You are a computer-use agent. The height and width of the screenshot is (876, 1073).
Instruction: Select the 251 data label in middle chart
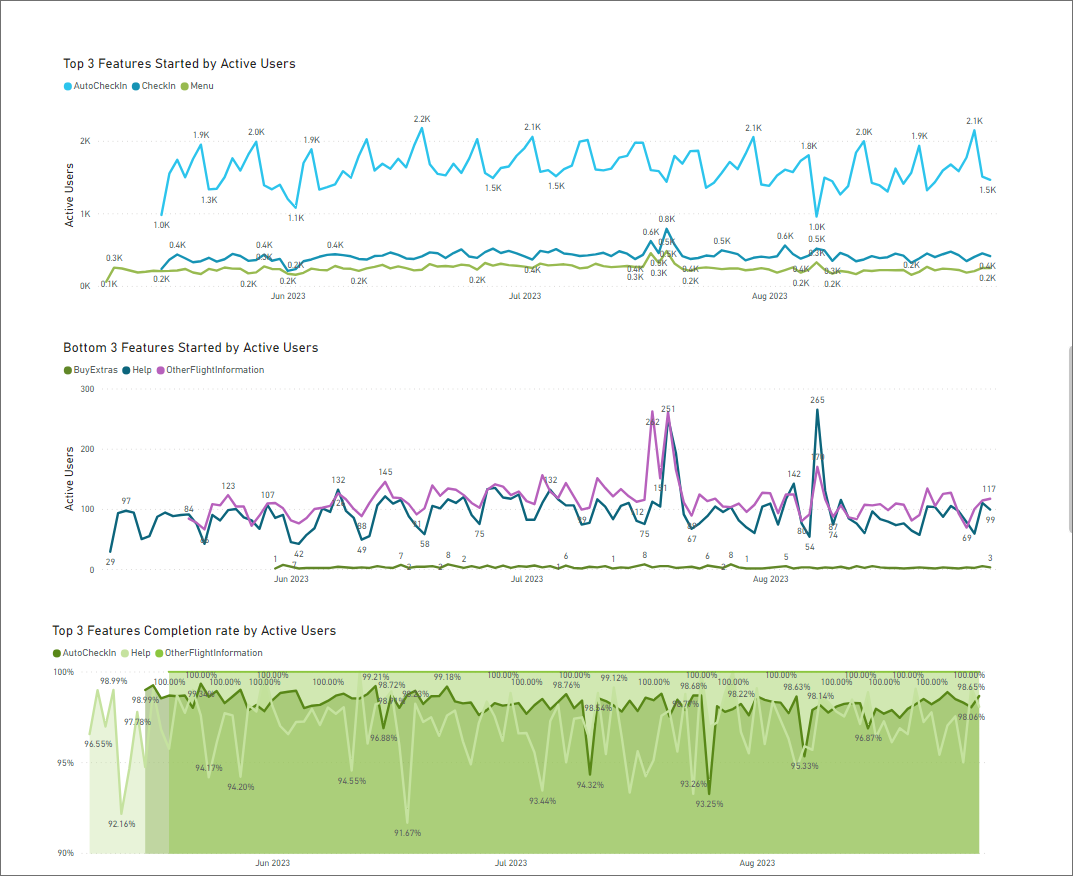click(x=668, y=409)
